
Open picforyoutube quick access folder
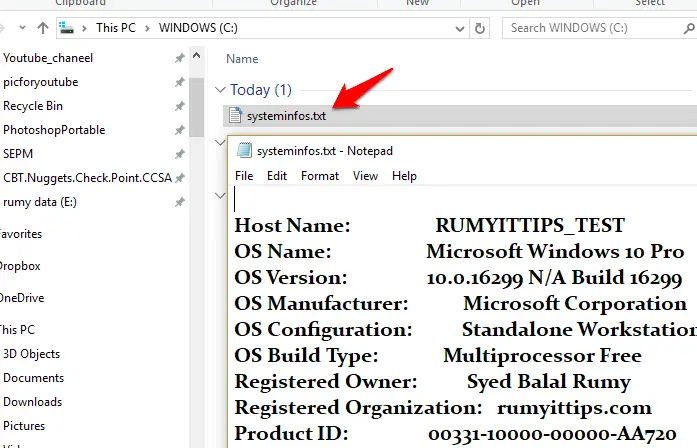coord(40,82)
